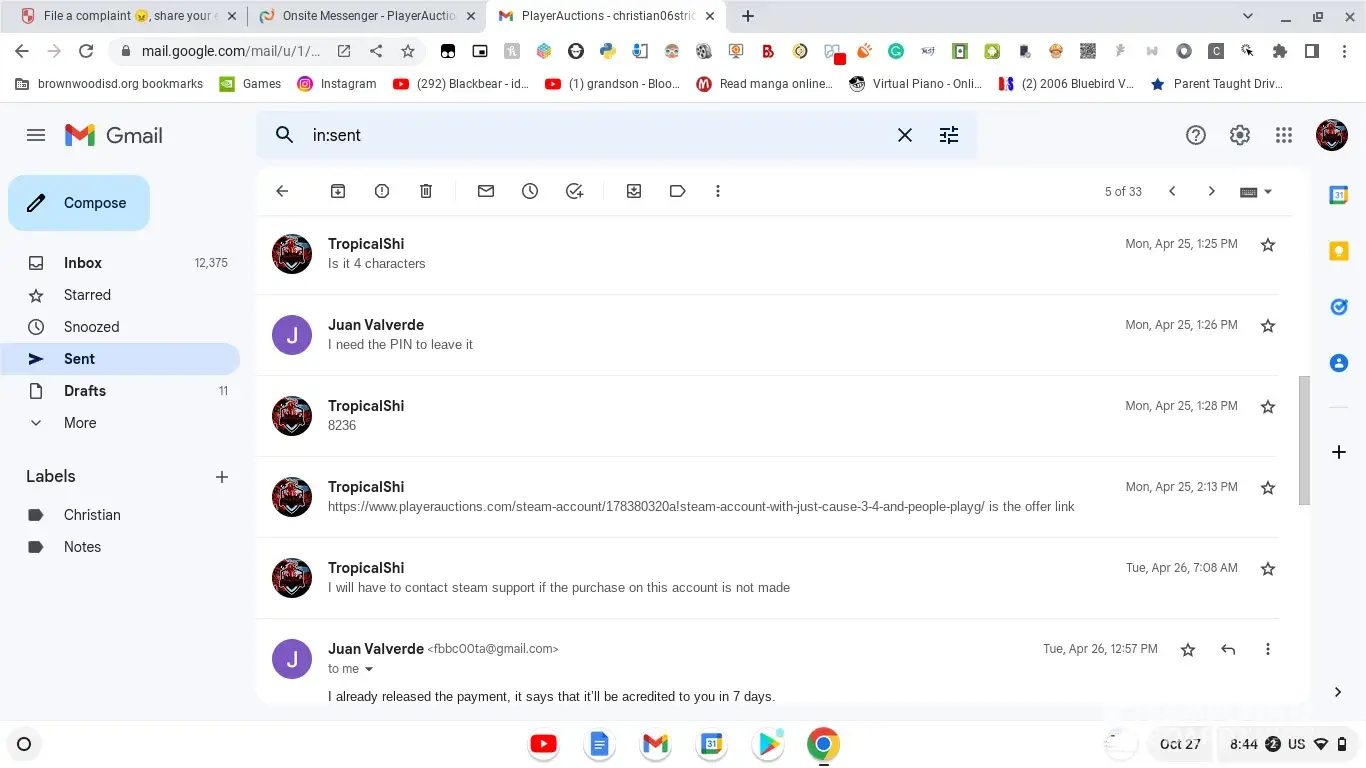Open the input tools keyboard dropdown
Viewport: 1366px width, 768px height.
[x=1256, y=191]
